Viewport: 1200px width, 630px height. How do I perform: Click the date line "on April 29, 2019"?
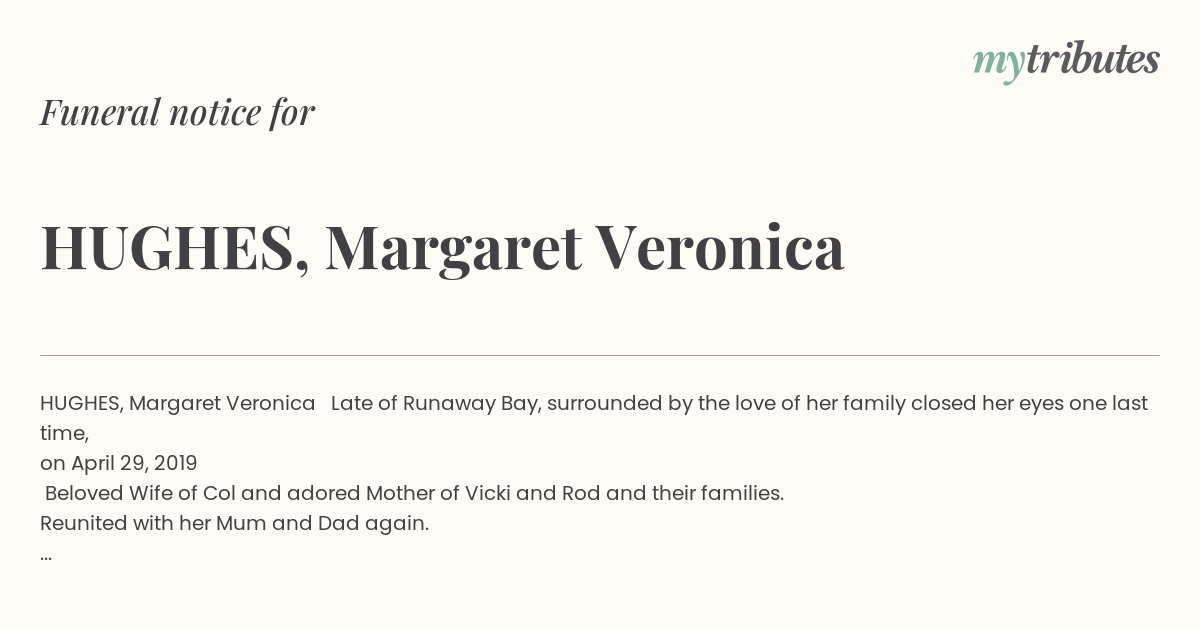[x=119, y=464]
